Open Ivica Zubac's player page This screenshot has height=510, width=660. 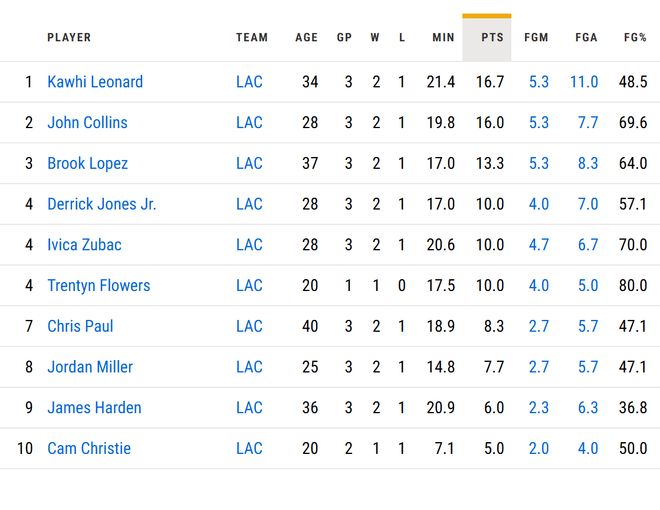click(x=84, y=245)
